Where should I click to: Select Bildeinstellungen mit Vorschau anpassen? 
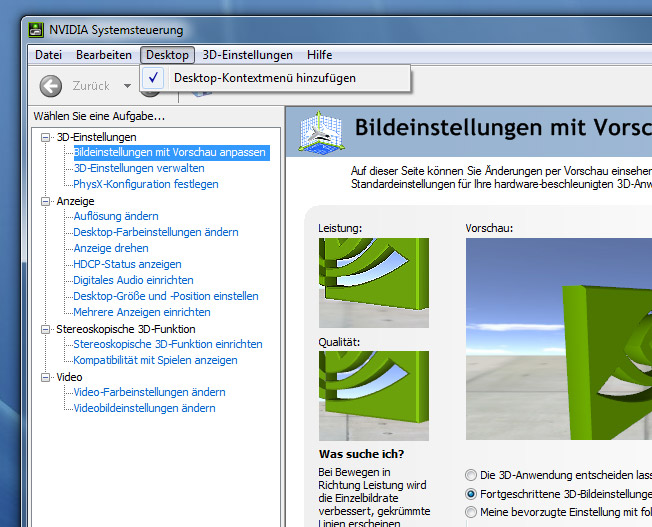tap(170, 152)
